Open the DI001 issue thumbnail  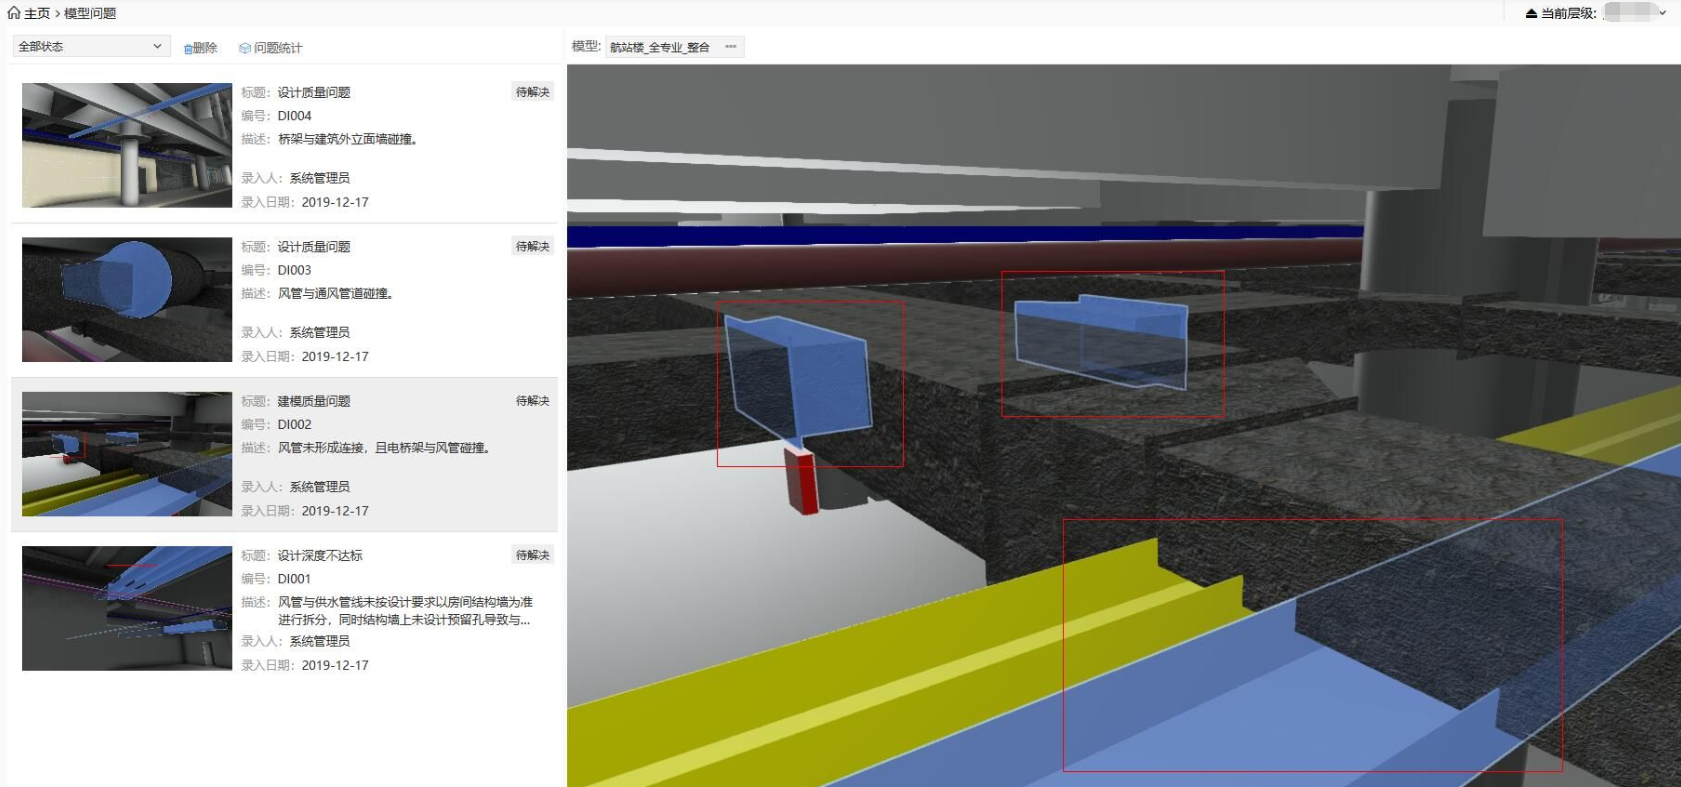[x=127, y=608]
